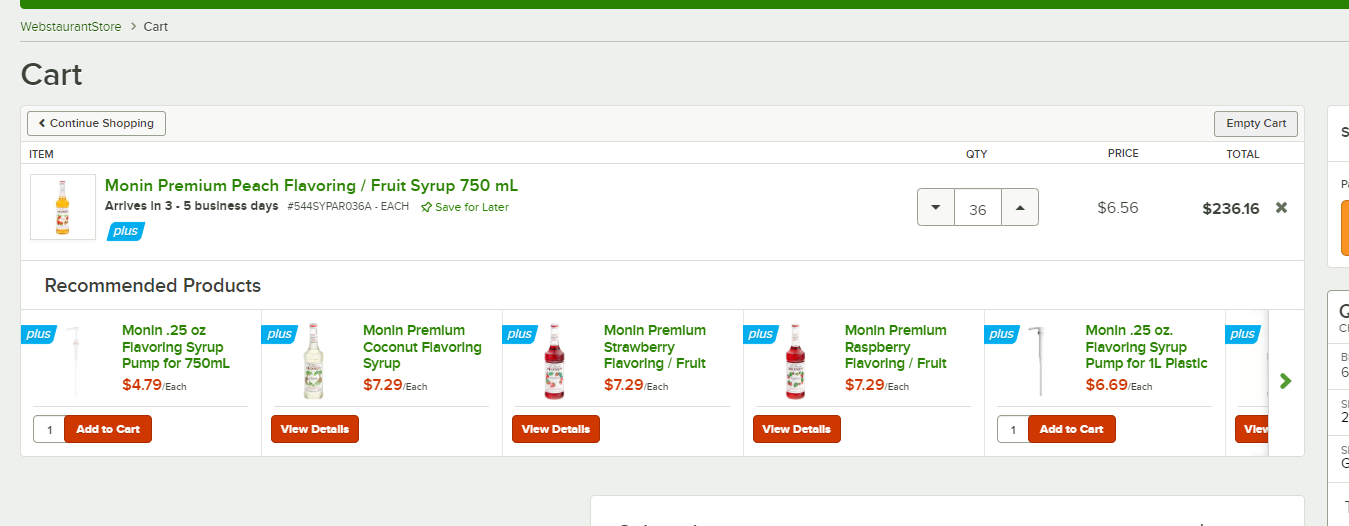Decrease peach syrup quantity with down arrow
Viewport: 1349px width, 526px height.
pos(936,208)
